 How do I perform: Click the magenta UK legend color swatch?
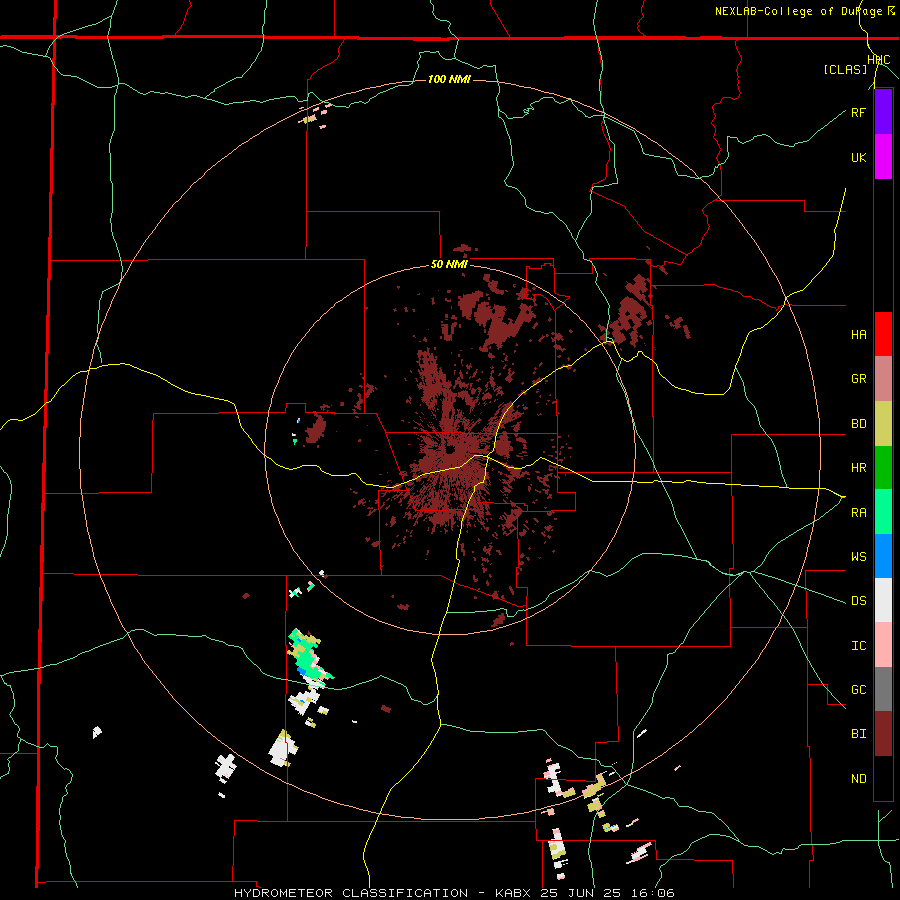pos(883,157)
